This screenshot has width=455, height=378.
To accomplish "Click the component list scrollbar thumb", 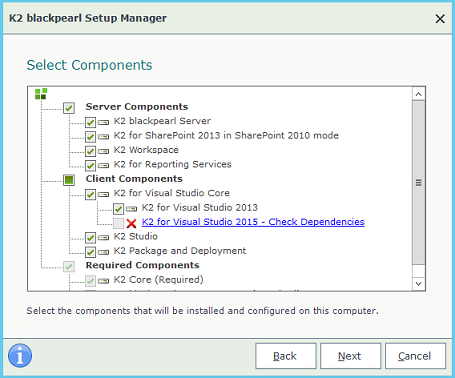I will tap(419, 183).
